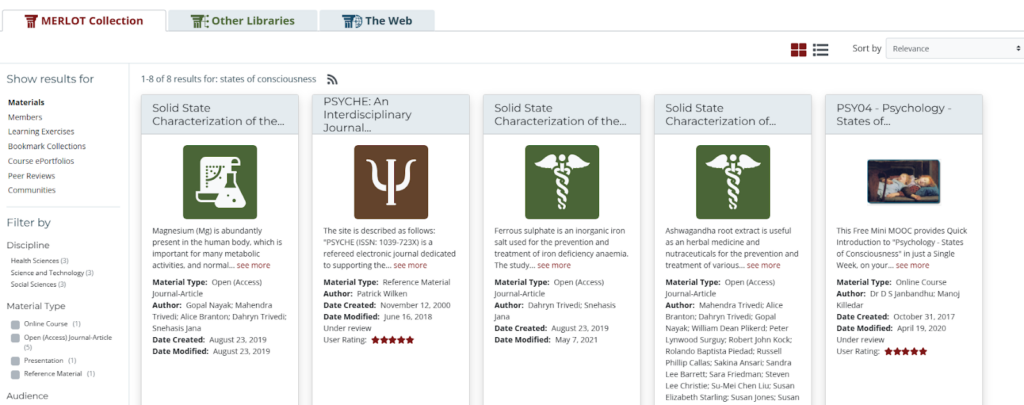This screenshot has width=1024, height=405.
Task: Open the RSS feed icon
Action: point(332,80)
